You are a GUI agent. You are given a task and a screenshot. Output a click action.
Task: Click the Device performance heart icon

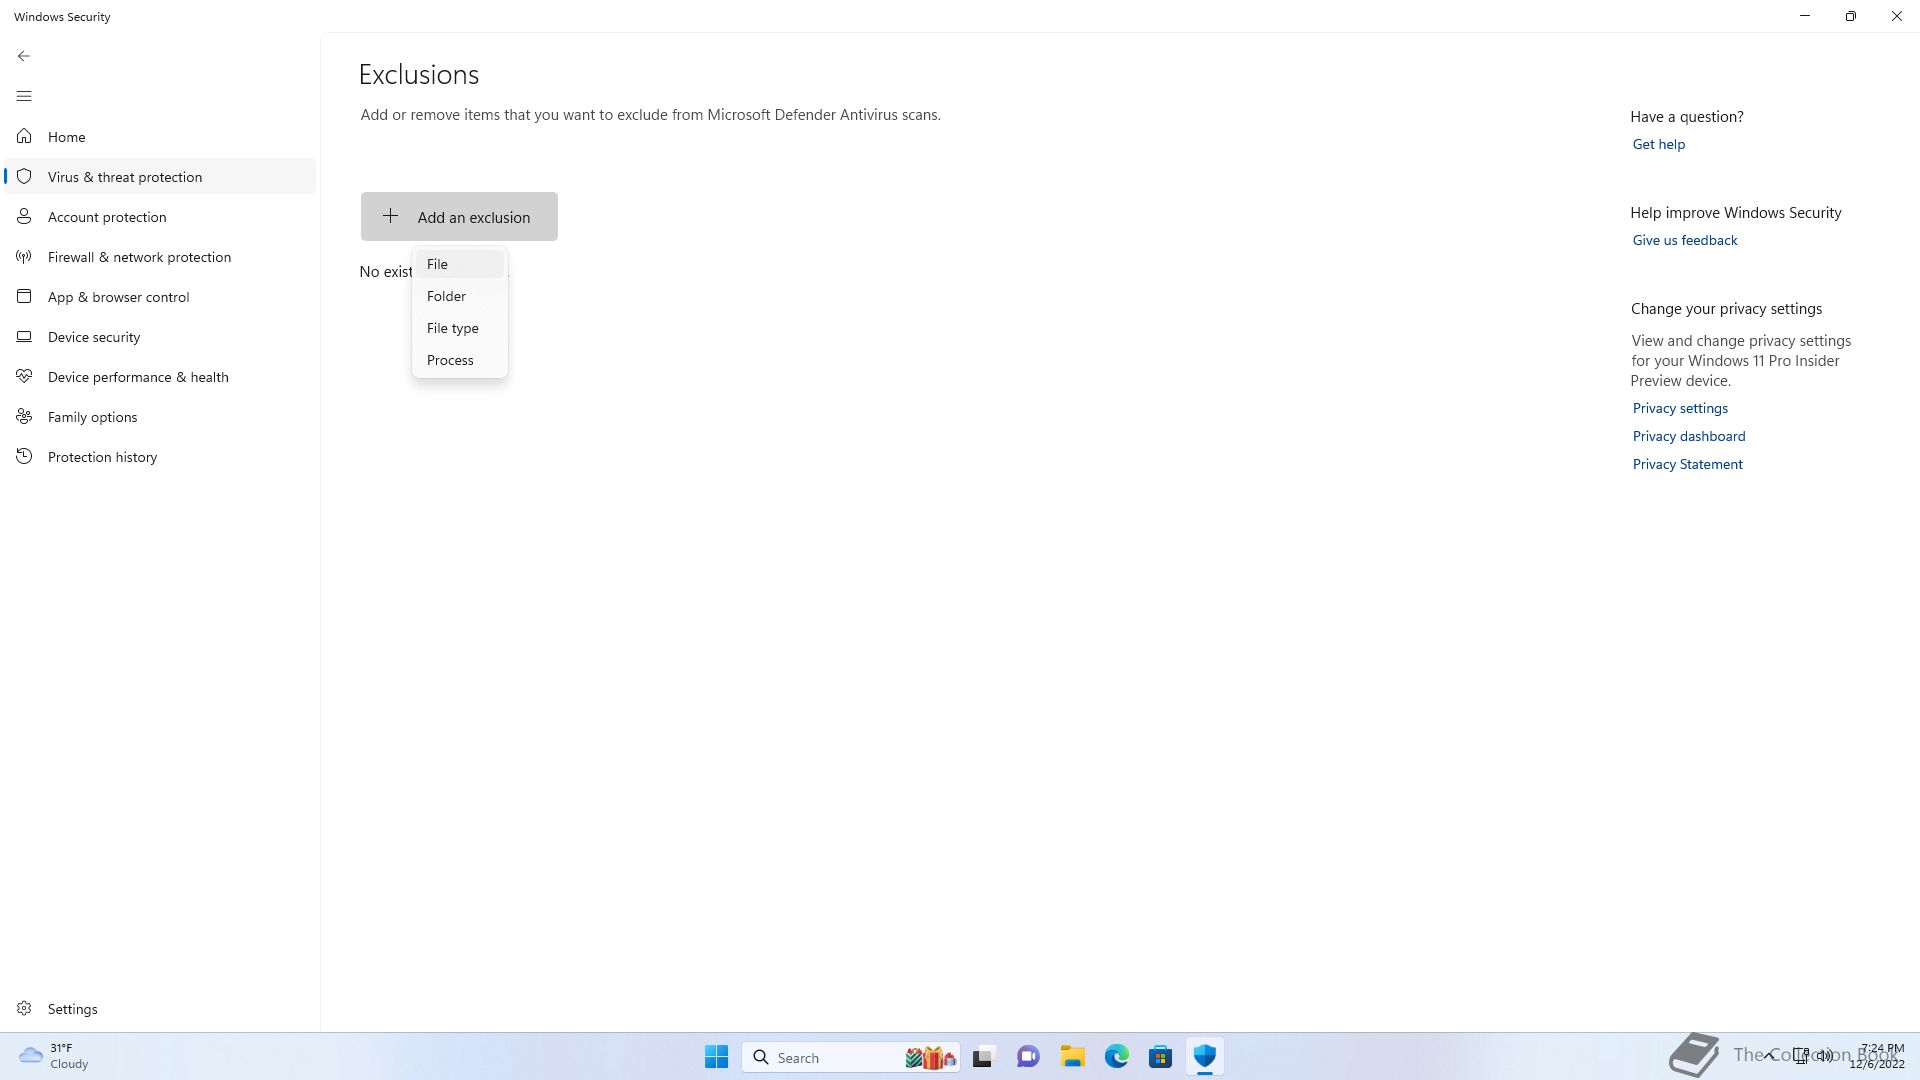pyautogui.click(x=24, y=376)
